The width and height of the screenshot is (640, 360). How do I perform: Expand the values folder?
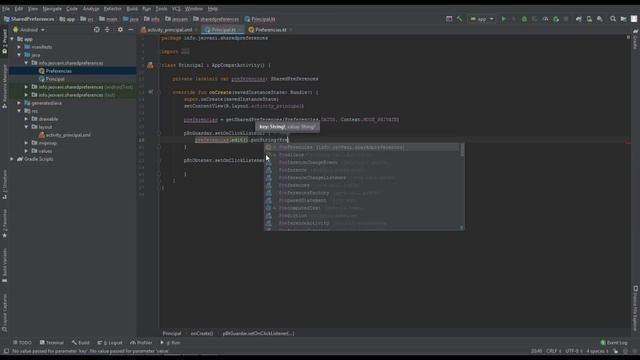27,151
